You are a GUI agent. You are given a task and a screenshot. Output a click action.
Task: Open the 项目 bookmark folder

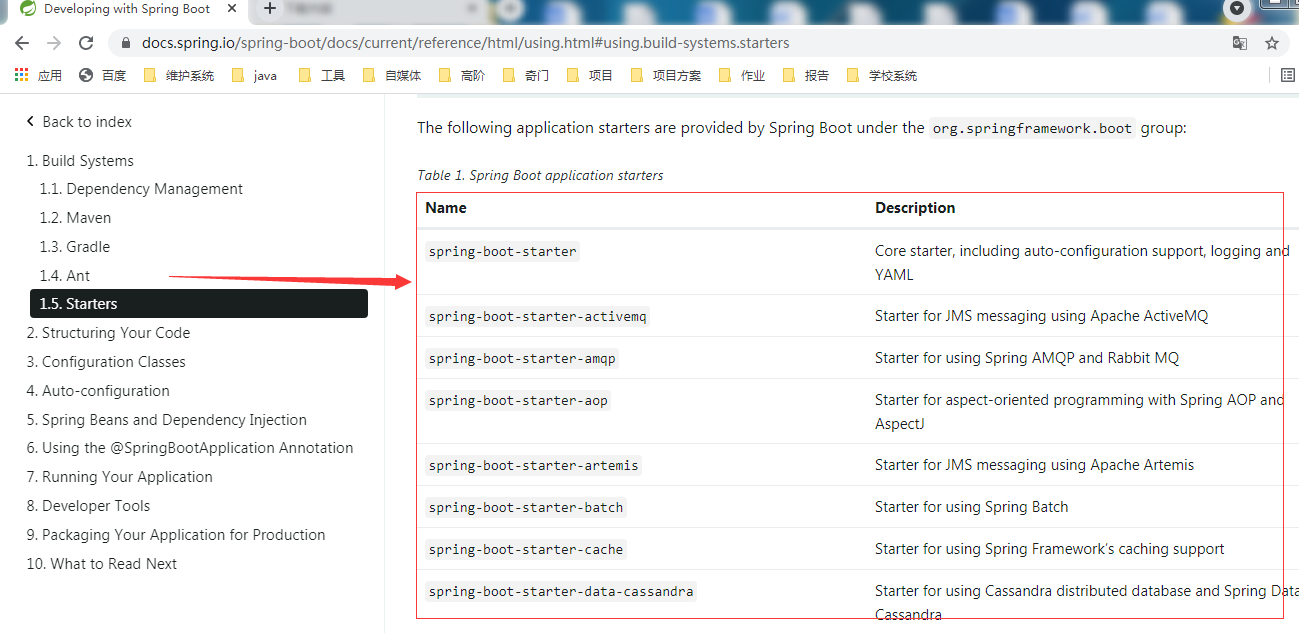(590, 75)
